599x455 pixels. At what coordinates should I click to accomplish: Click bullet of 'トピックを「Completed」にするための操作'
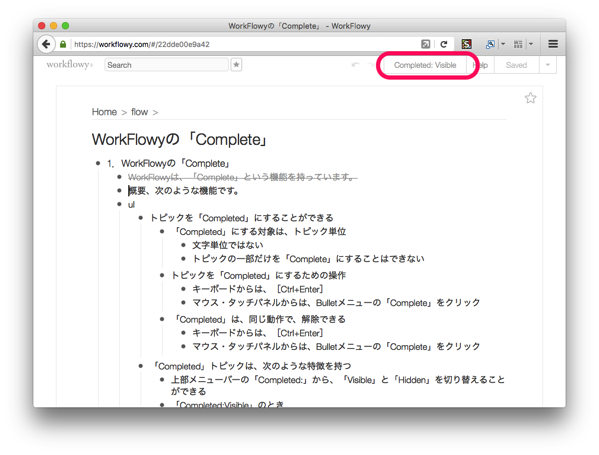[x=162, y=275]
